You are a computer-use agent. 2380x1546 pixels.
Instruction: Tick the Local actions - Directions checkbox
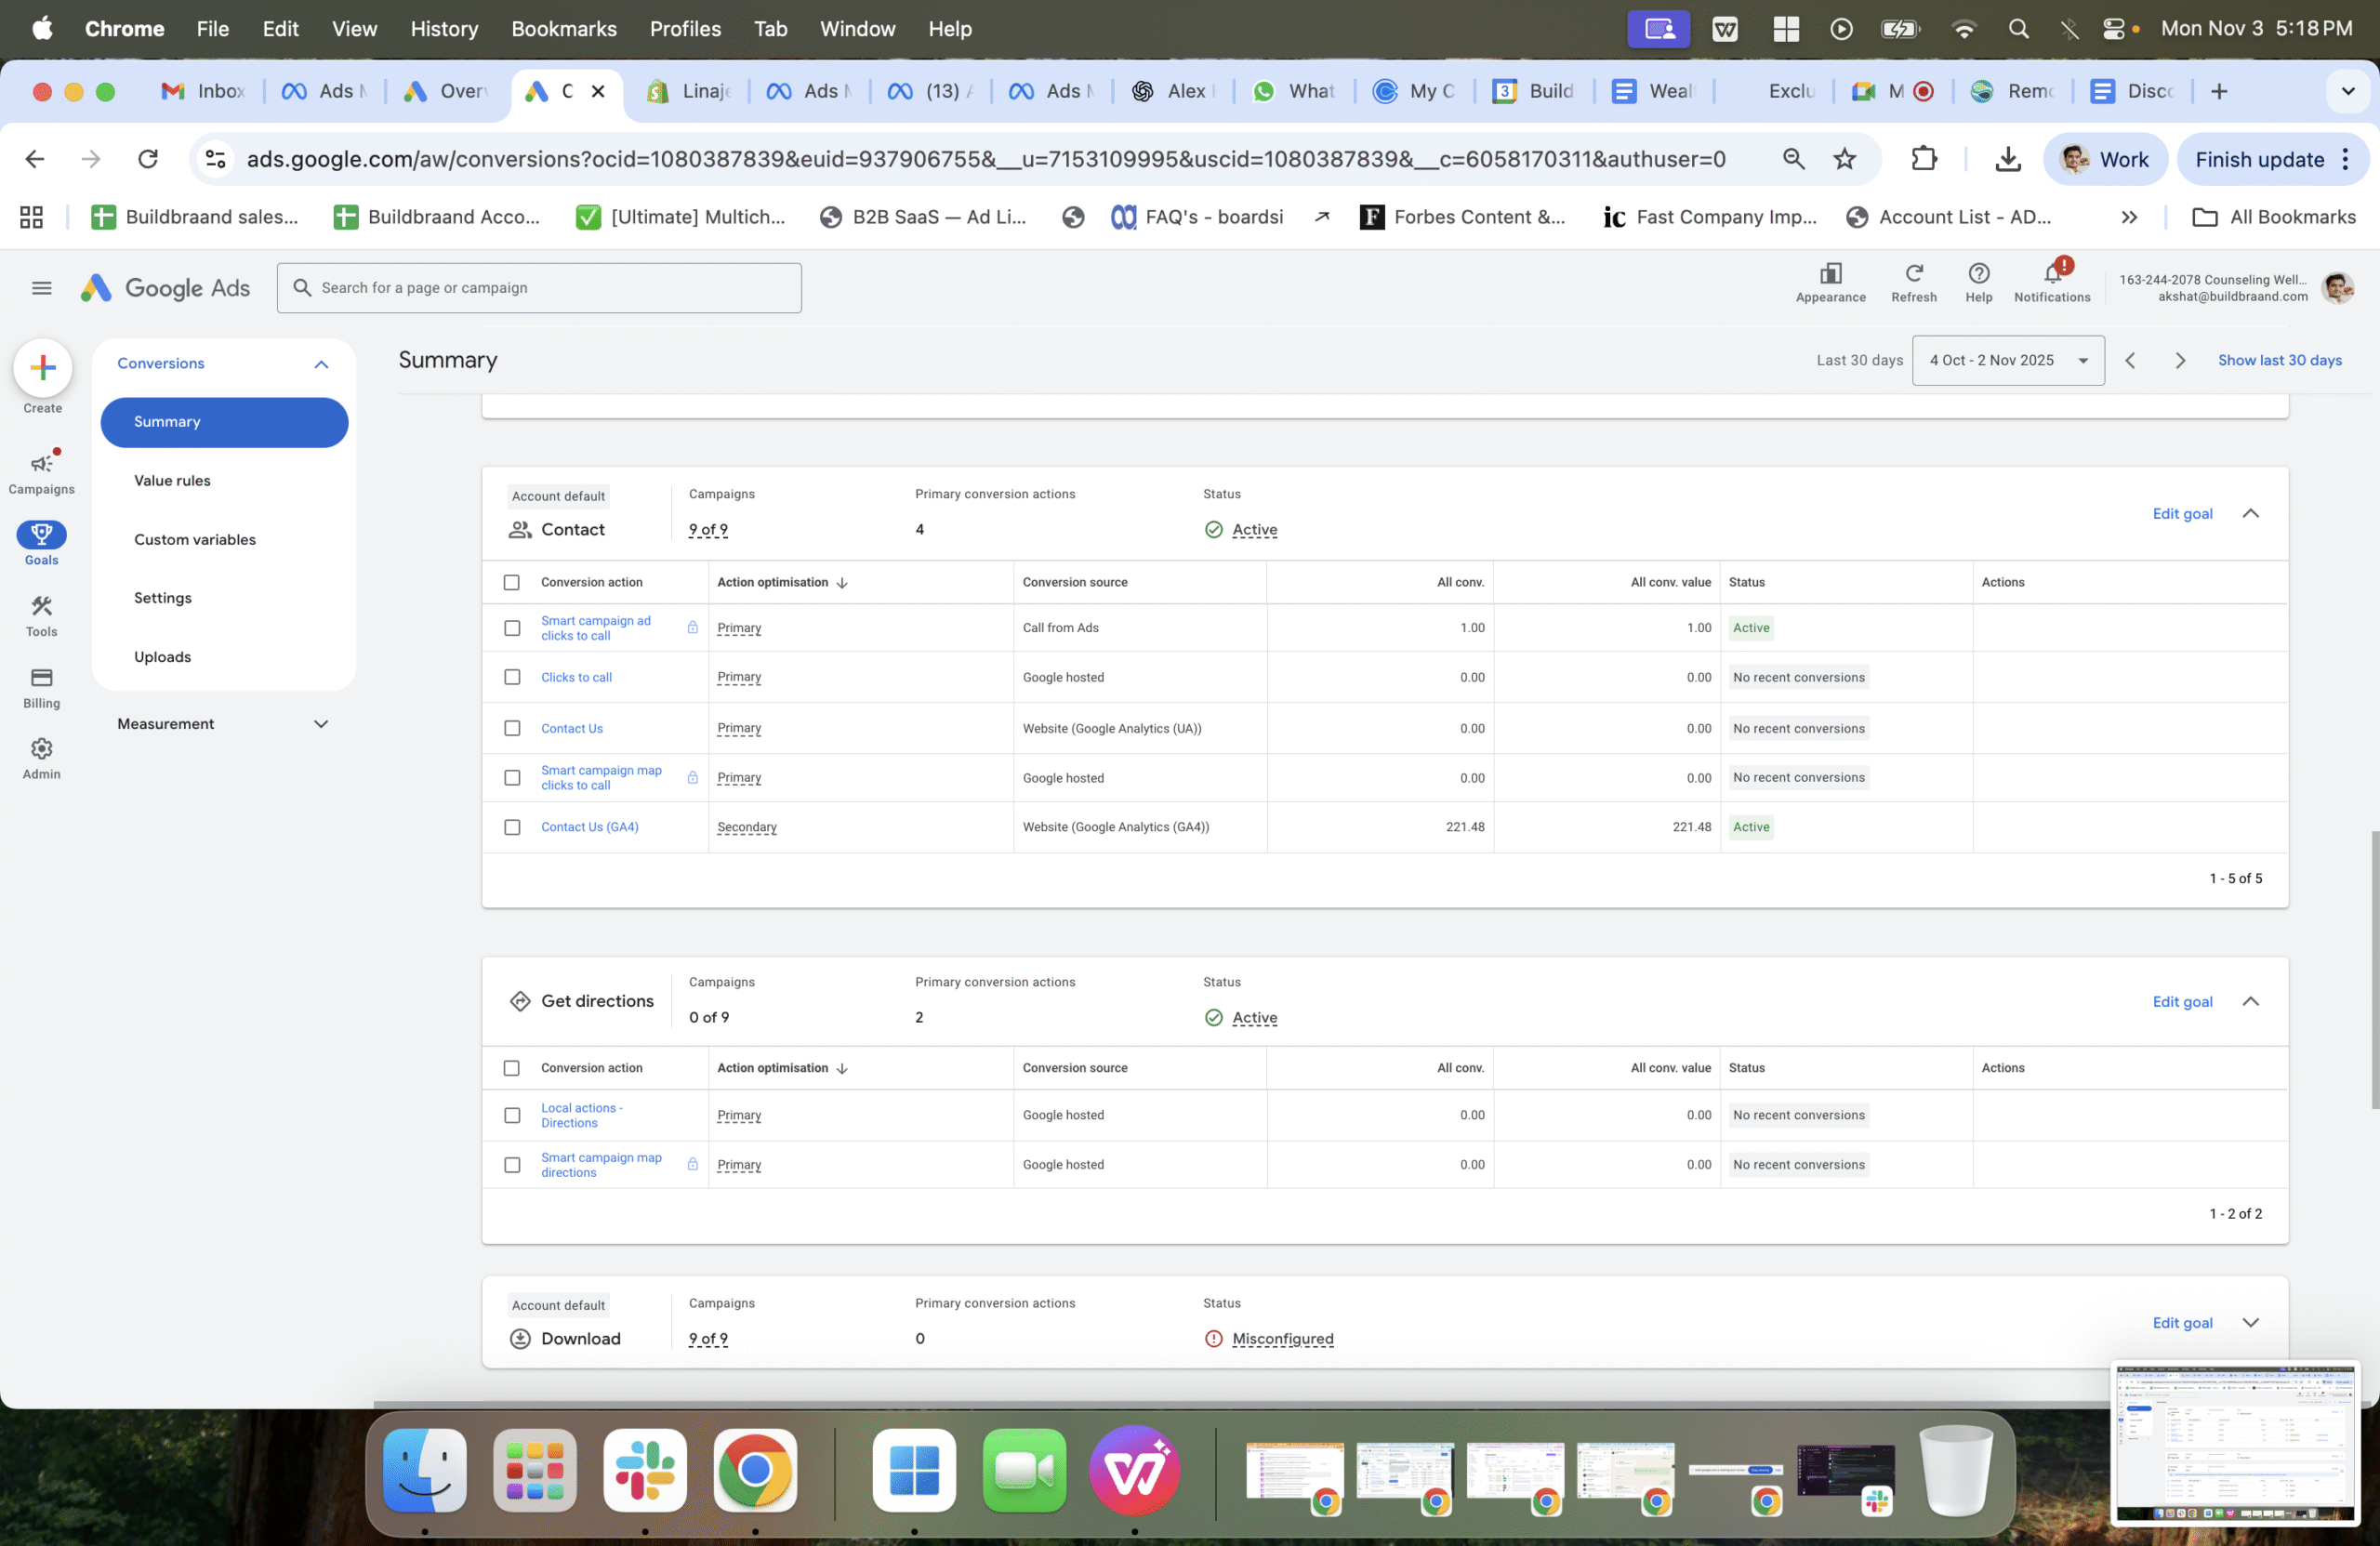[512, 1115]
